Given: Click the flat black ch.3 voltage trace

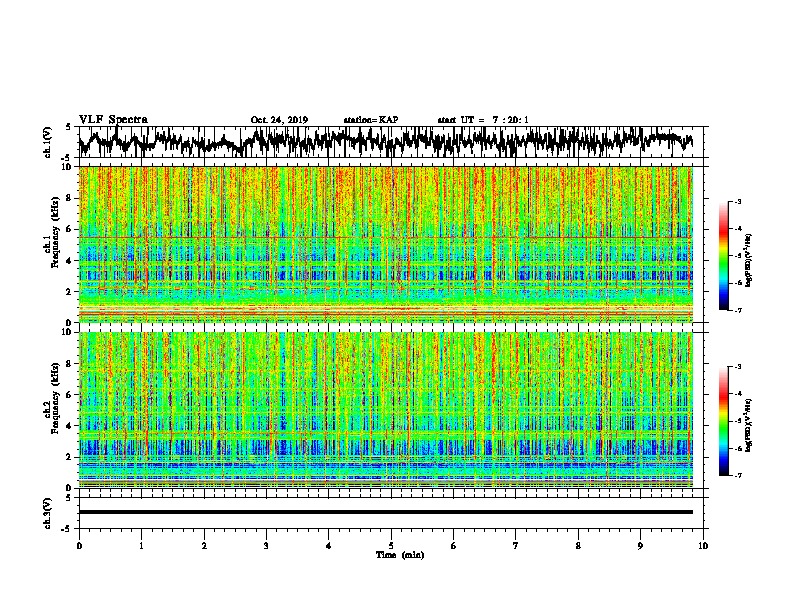Looking at the screenshot, I should [x=386, y=512].
